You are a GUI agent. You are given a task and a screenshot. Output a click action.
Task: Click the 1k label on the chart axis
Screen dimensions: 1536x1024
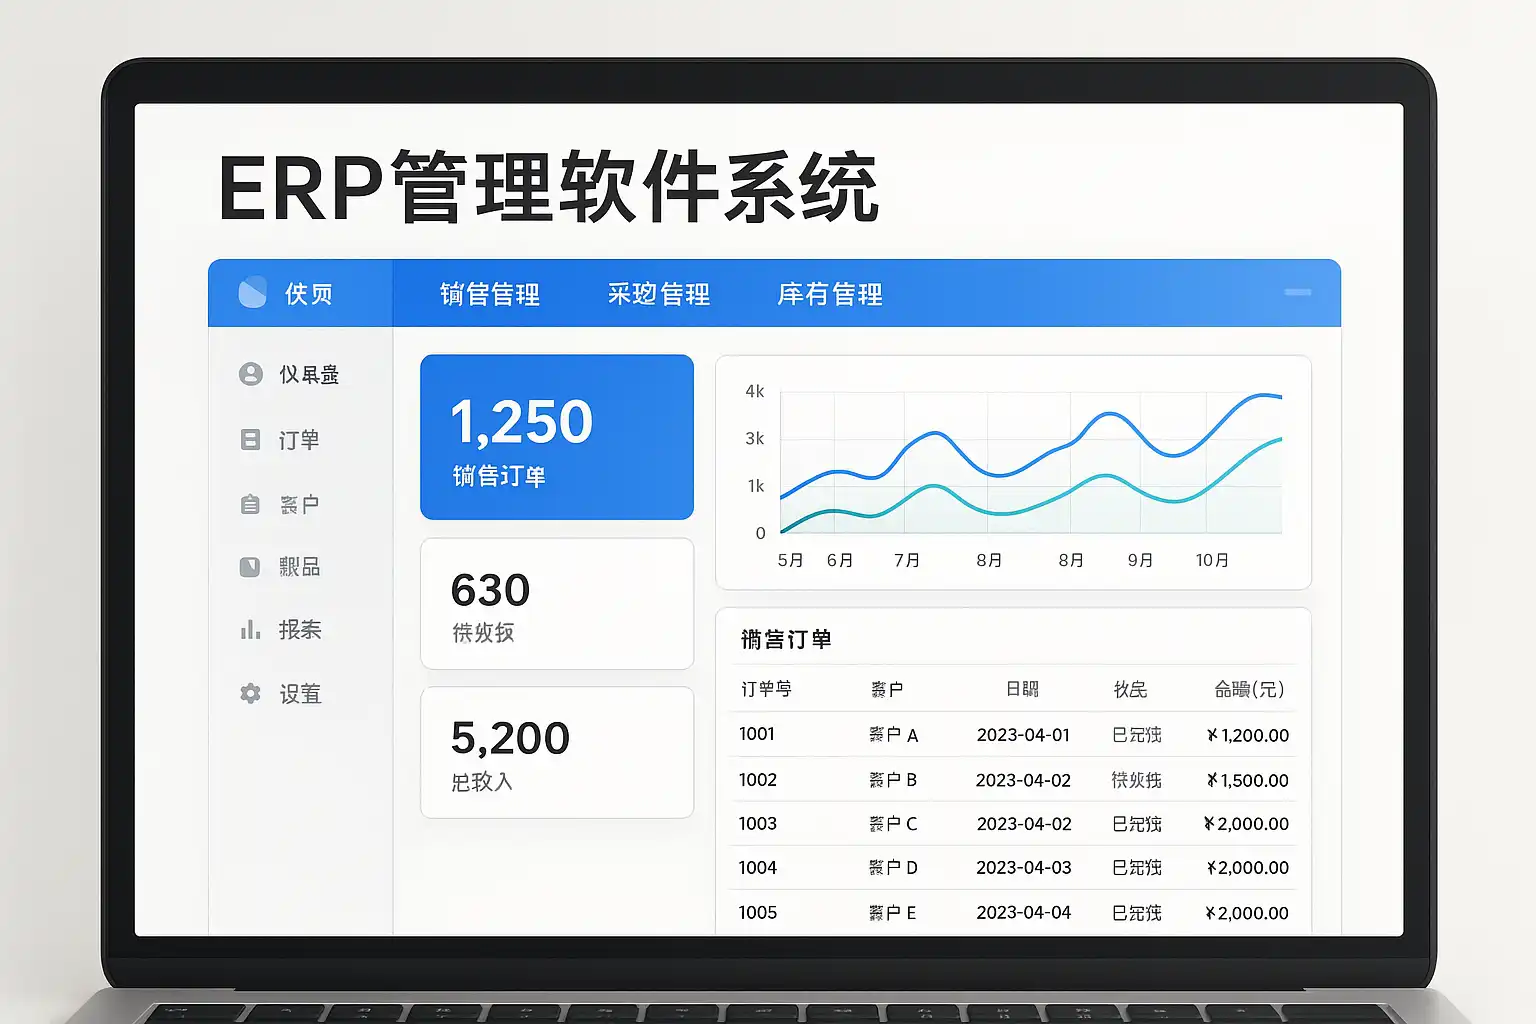pos(756,486)
